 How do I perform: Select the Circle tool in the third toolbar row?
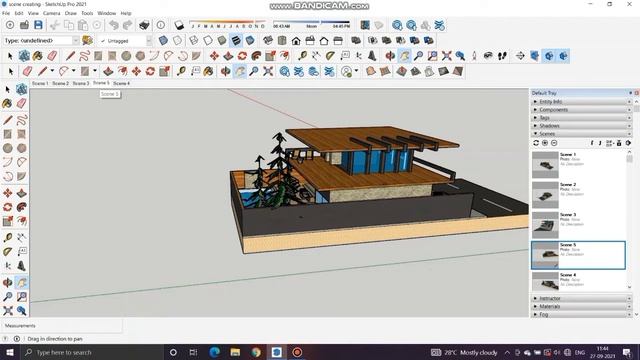[126, 56]
